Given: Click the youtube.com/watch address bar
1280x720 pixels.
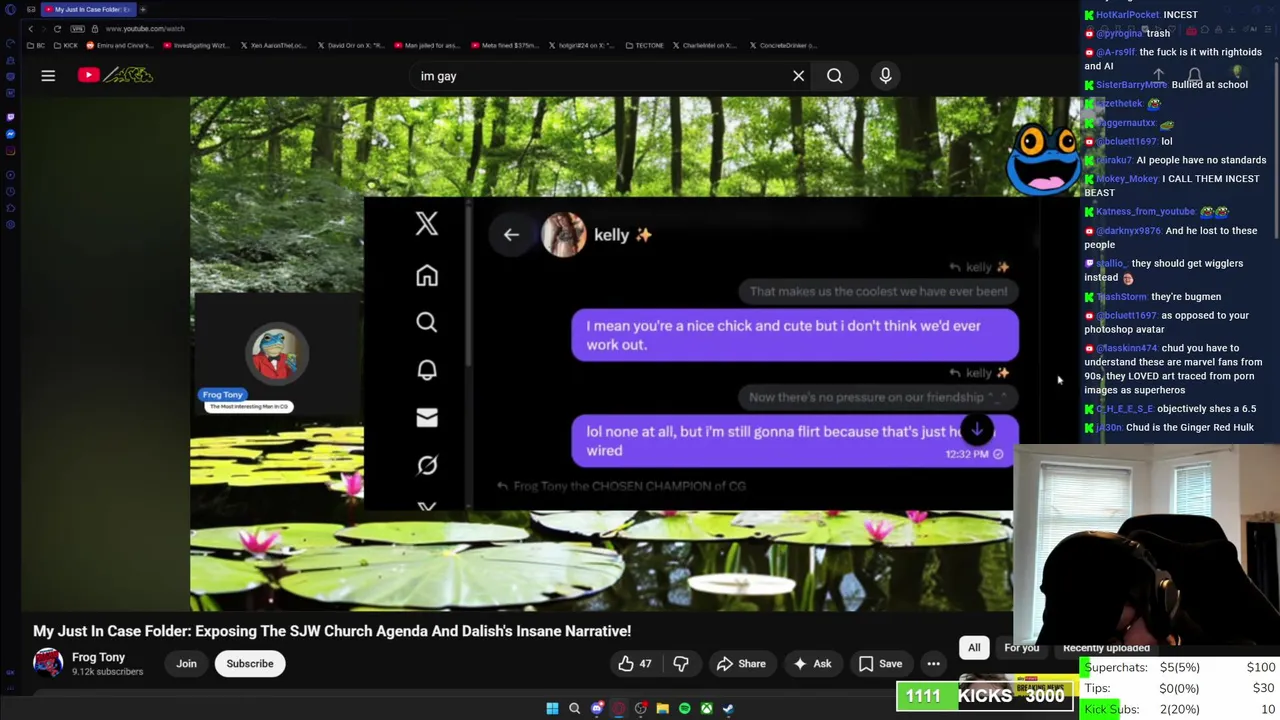Looking at the screenshot, I should (145, 29).
